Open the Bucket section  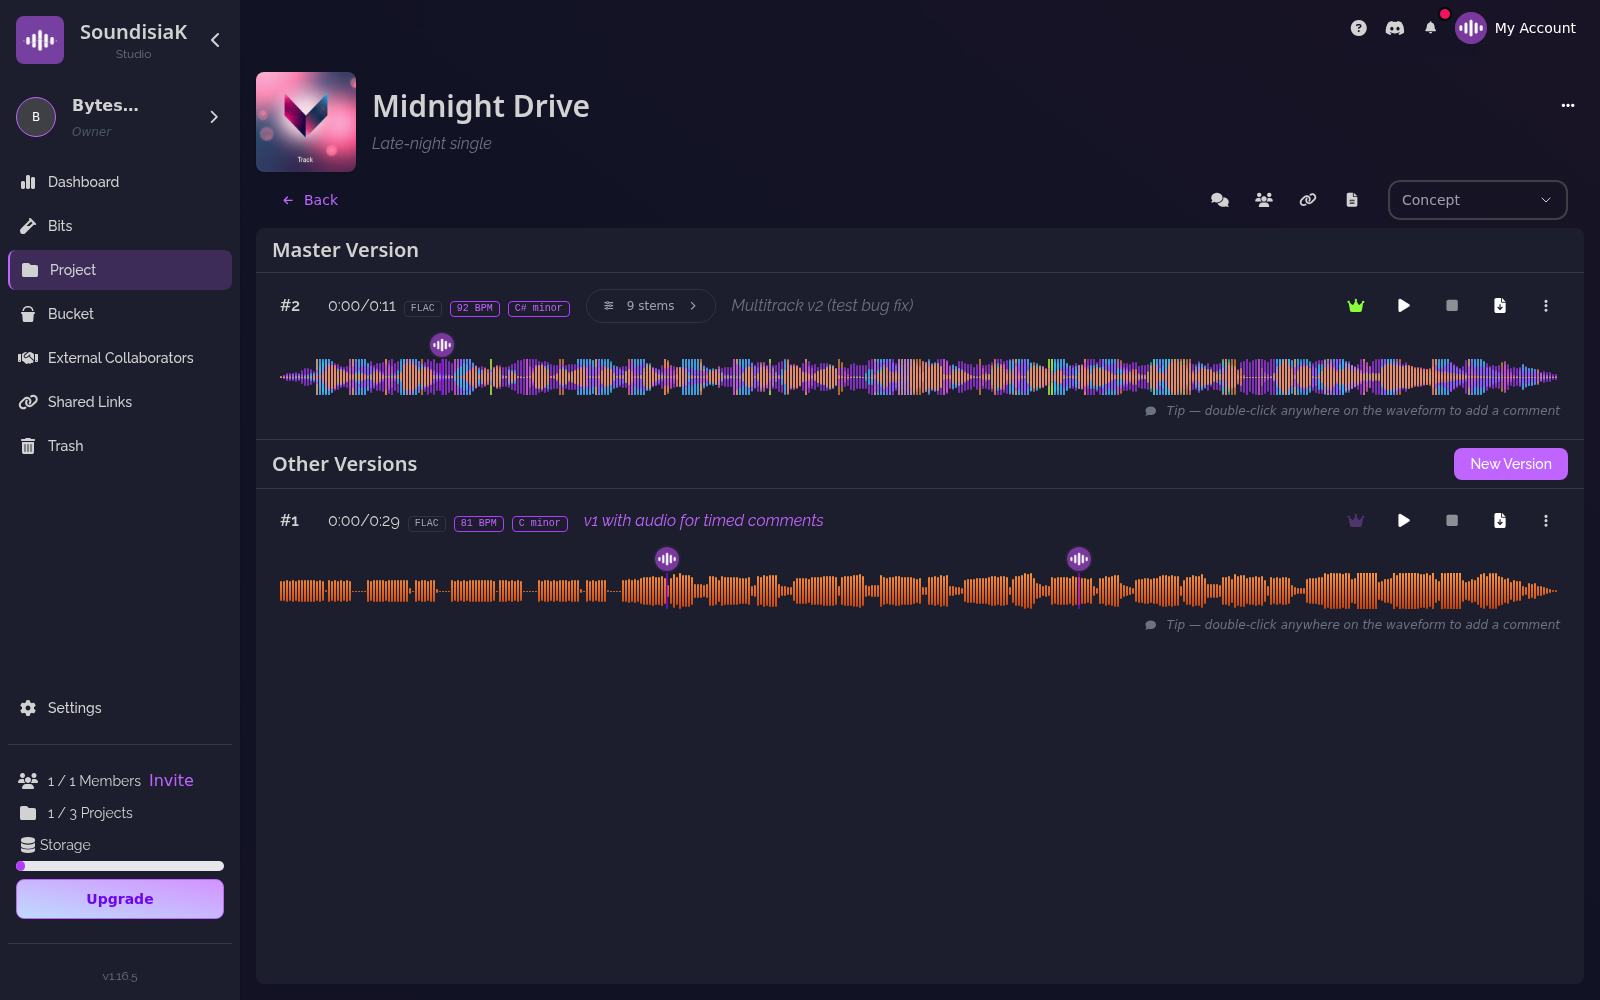120,314
